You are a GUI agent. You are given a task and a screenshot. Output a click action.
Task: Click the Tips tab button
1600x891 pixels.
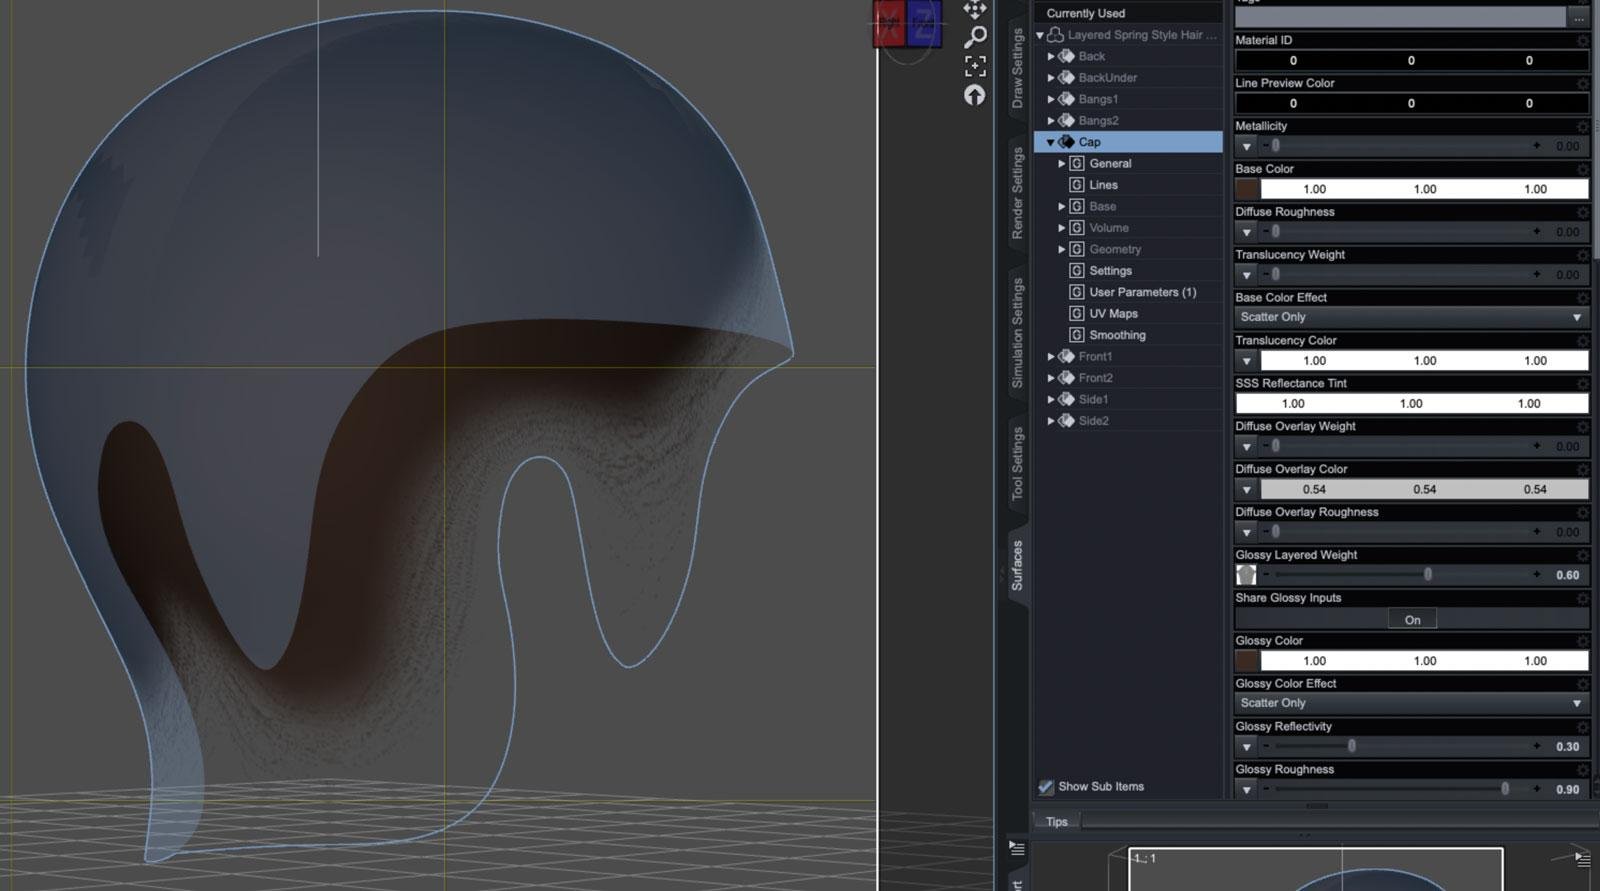click(1057, 822)
